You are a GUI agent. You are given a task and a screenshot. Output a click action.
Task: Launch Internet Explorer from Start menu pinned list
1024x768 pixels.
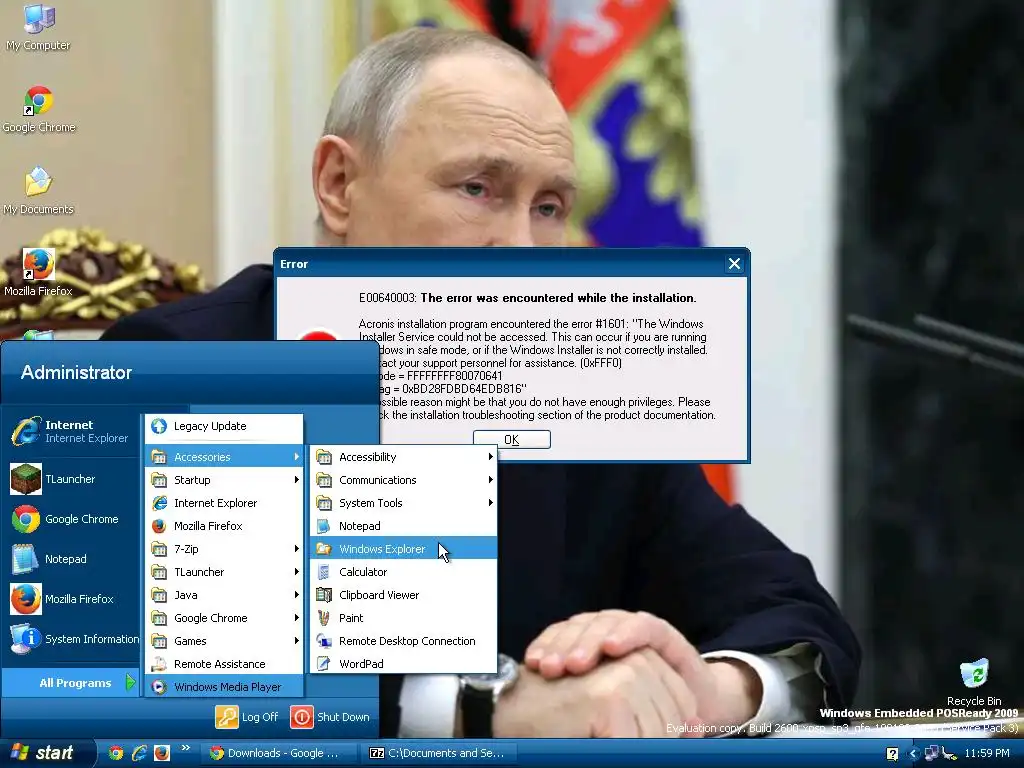(70, 432)
